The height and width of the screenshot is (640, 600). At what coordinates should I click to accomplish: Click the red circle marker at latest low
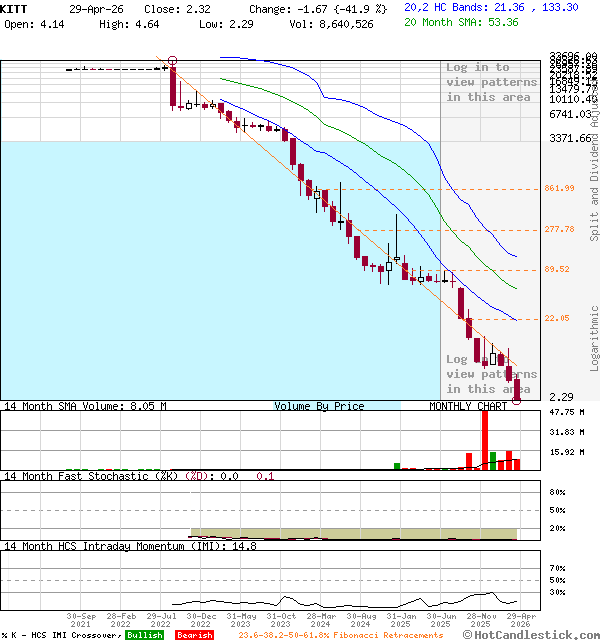517,398
